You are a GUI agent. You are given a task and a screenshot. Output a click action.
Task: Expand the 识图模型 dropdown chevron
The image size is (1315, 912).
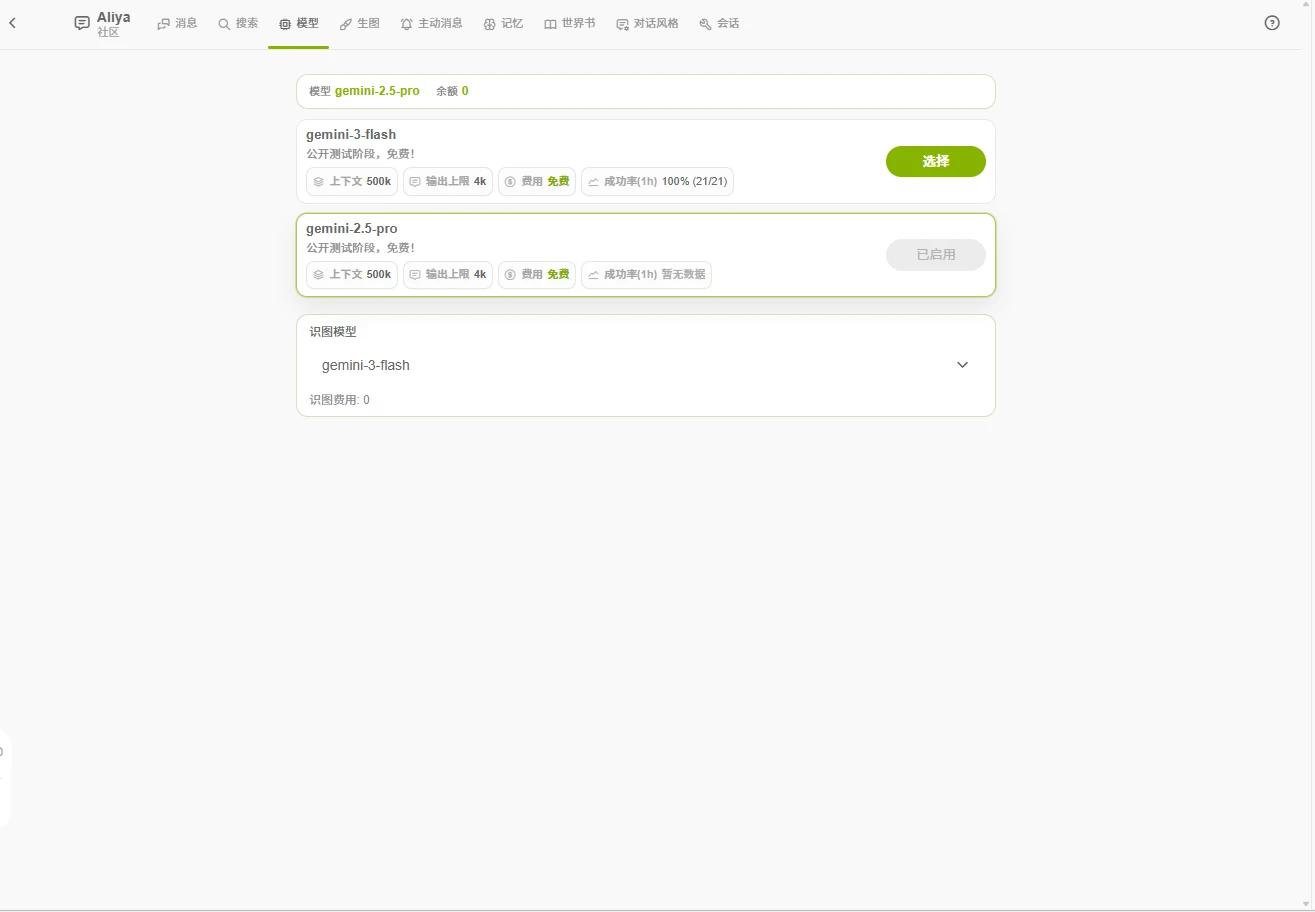962,365
